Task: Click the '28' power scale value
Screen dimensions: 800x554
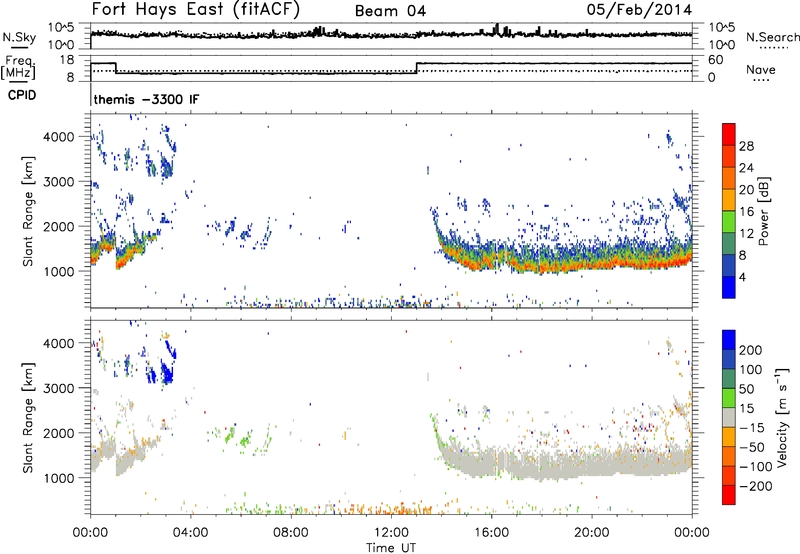Action: [x=746, y=146]
